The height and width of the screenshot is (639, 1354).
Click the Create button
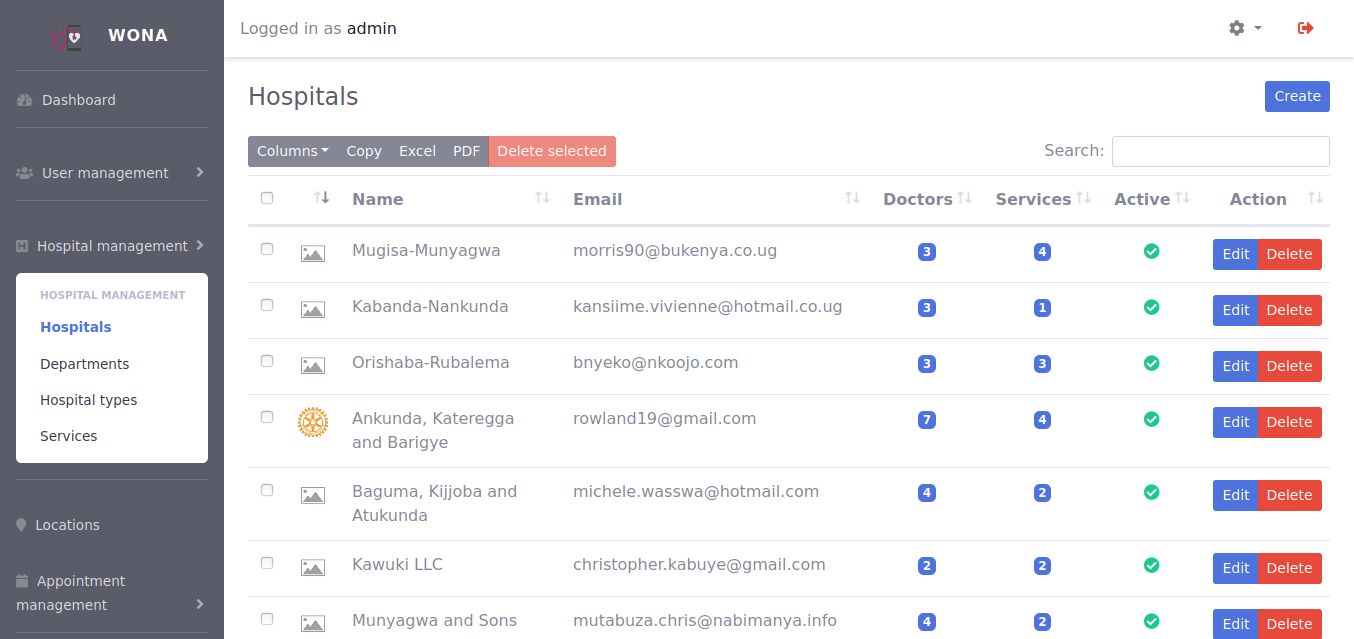click(1297, 96)
